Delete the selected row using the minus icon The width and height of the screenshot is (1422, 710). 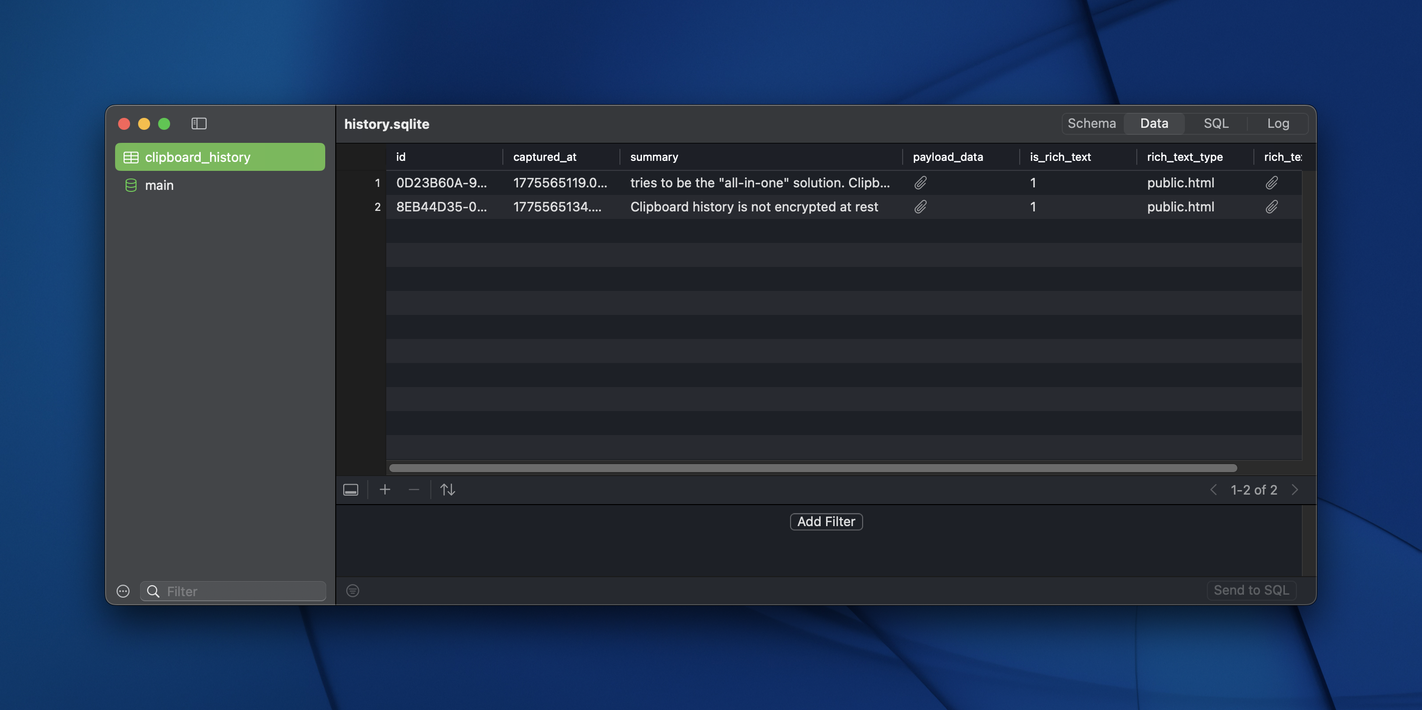click(412, 489)
